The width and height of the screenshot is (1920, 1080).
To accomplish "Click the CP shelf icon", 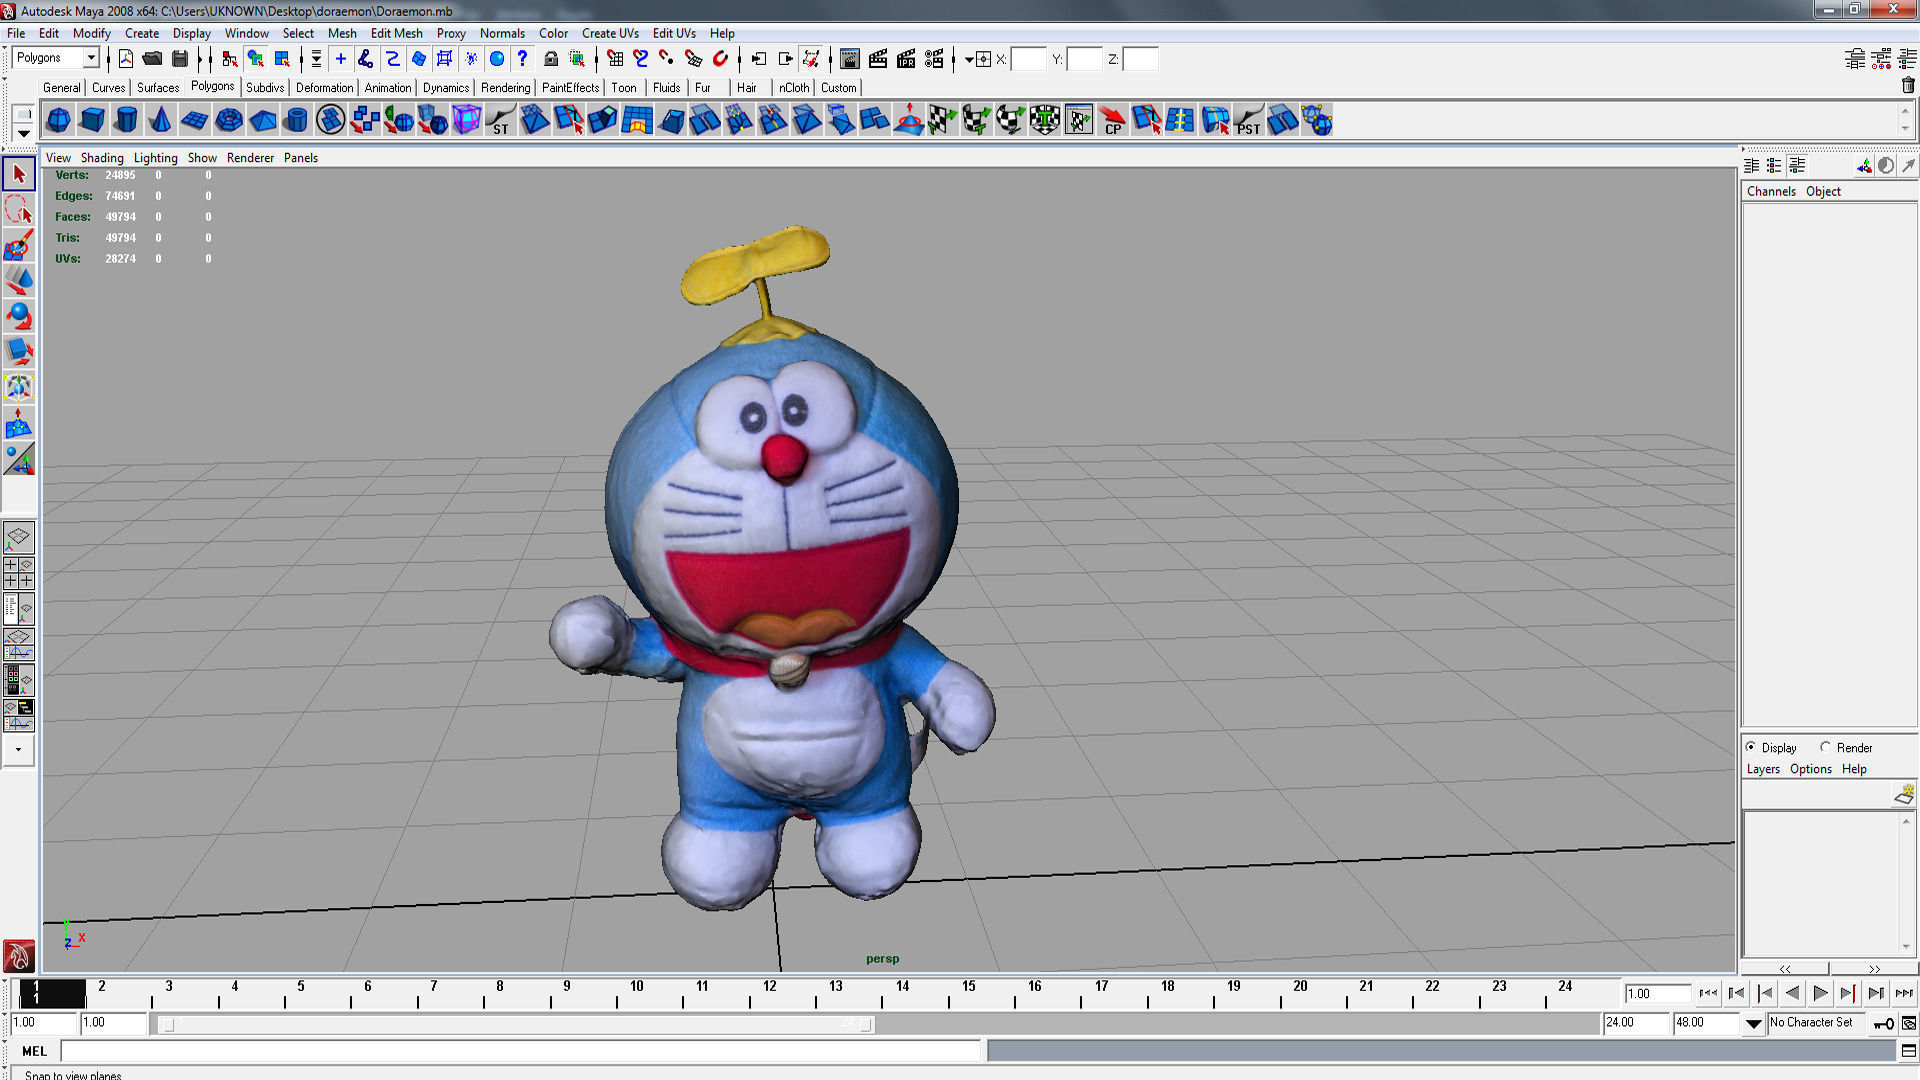I will pyautogui.click(x=1112, y=121).
